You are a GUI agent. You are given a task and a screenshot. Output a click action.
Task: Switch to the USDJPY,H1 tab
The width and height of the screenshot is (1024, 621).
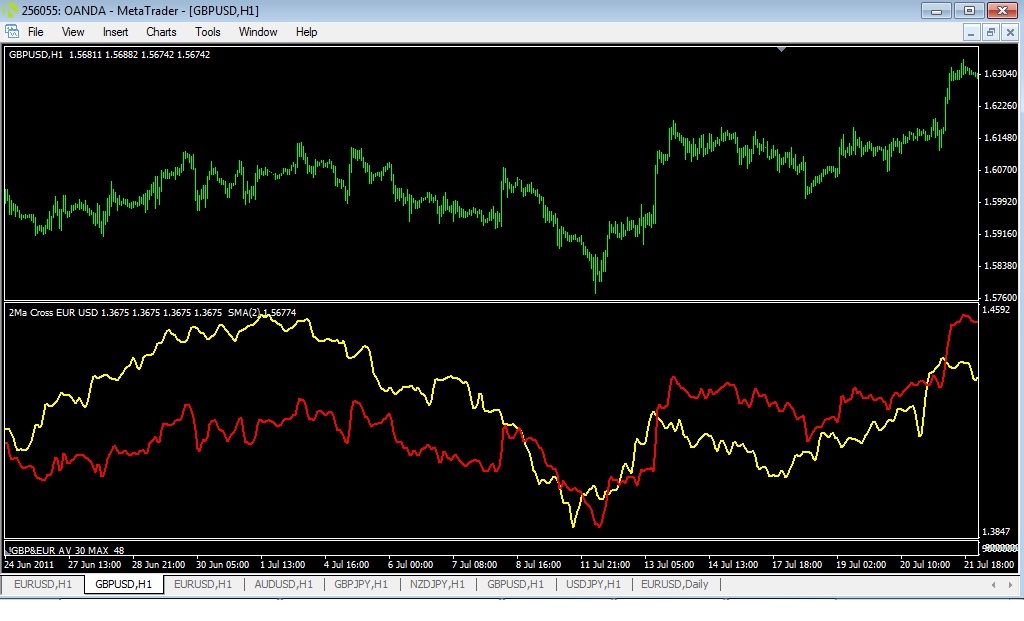(x=594, y=584)
